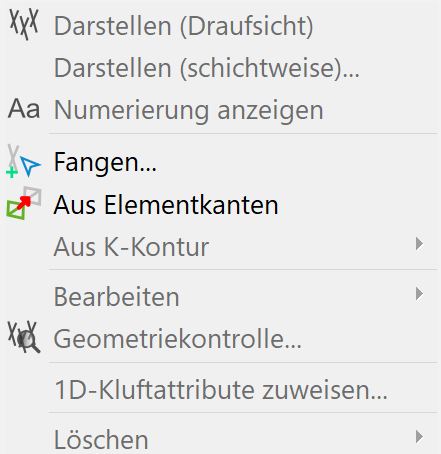This screenshot has height=454, width=441.
Task: Click the Darstellen (Draufsicht) icon
Action: 24,25
